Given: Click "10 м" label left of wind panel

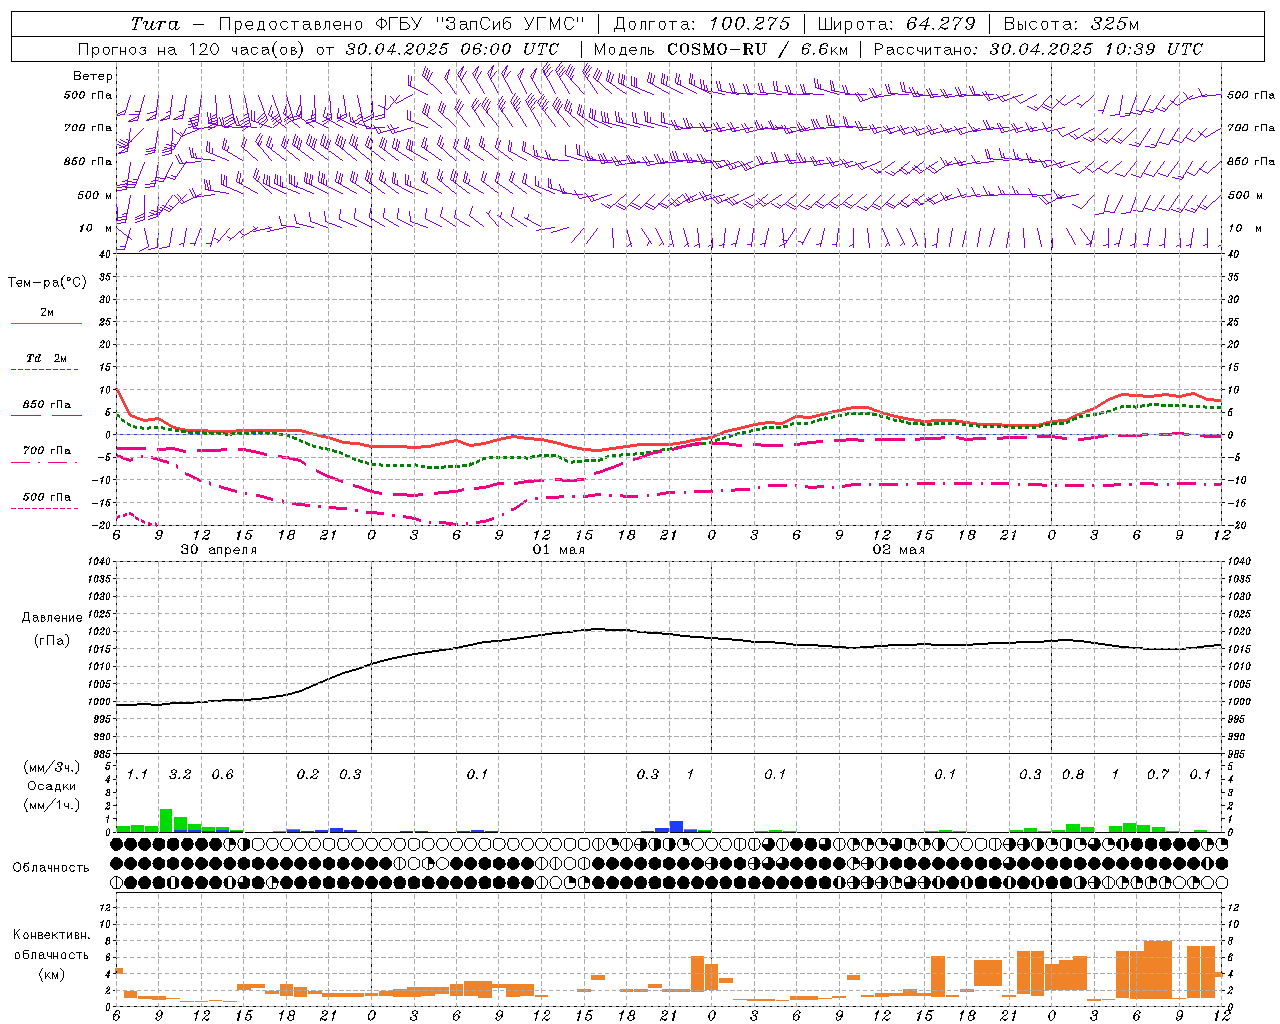Looking at the screenshot, I should 95,228.
